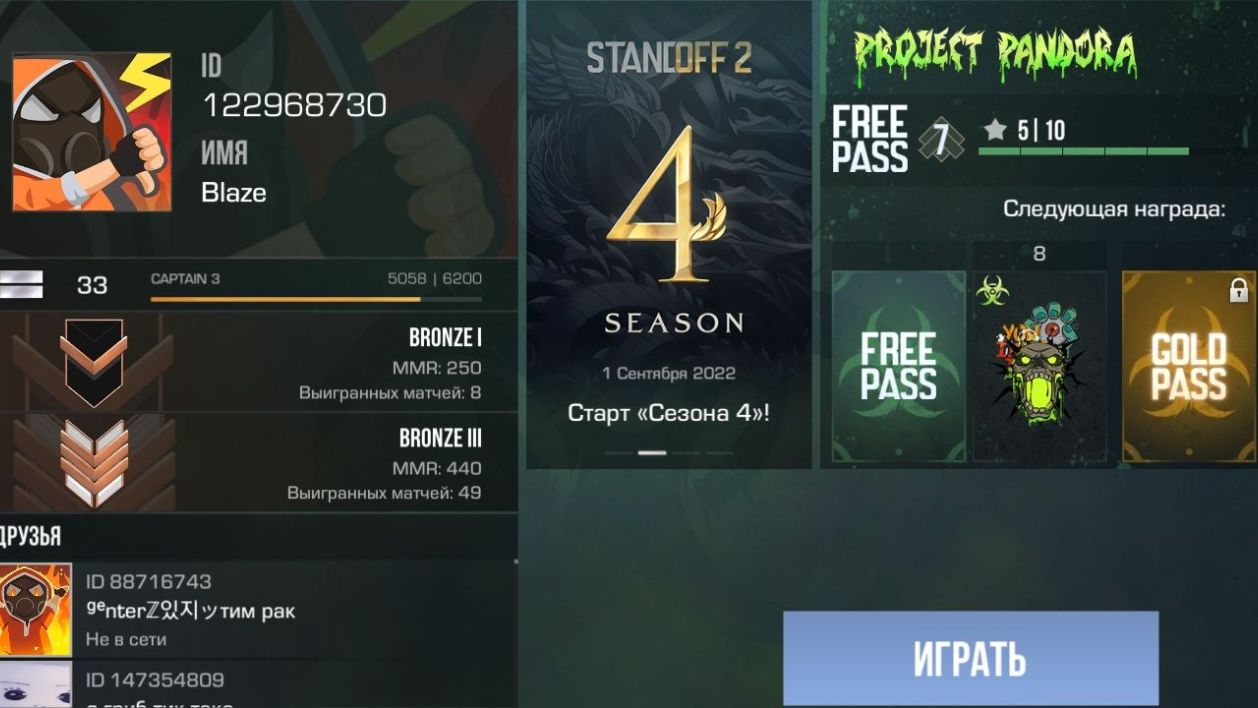Tap the level 7 pass badge icon
1258x708 pixels.
pyautogui.click(x=940, y=141)
